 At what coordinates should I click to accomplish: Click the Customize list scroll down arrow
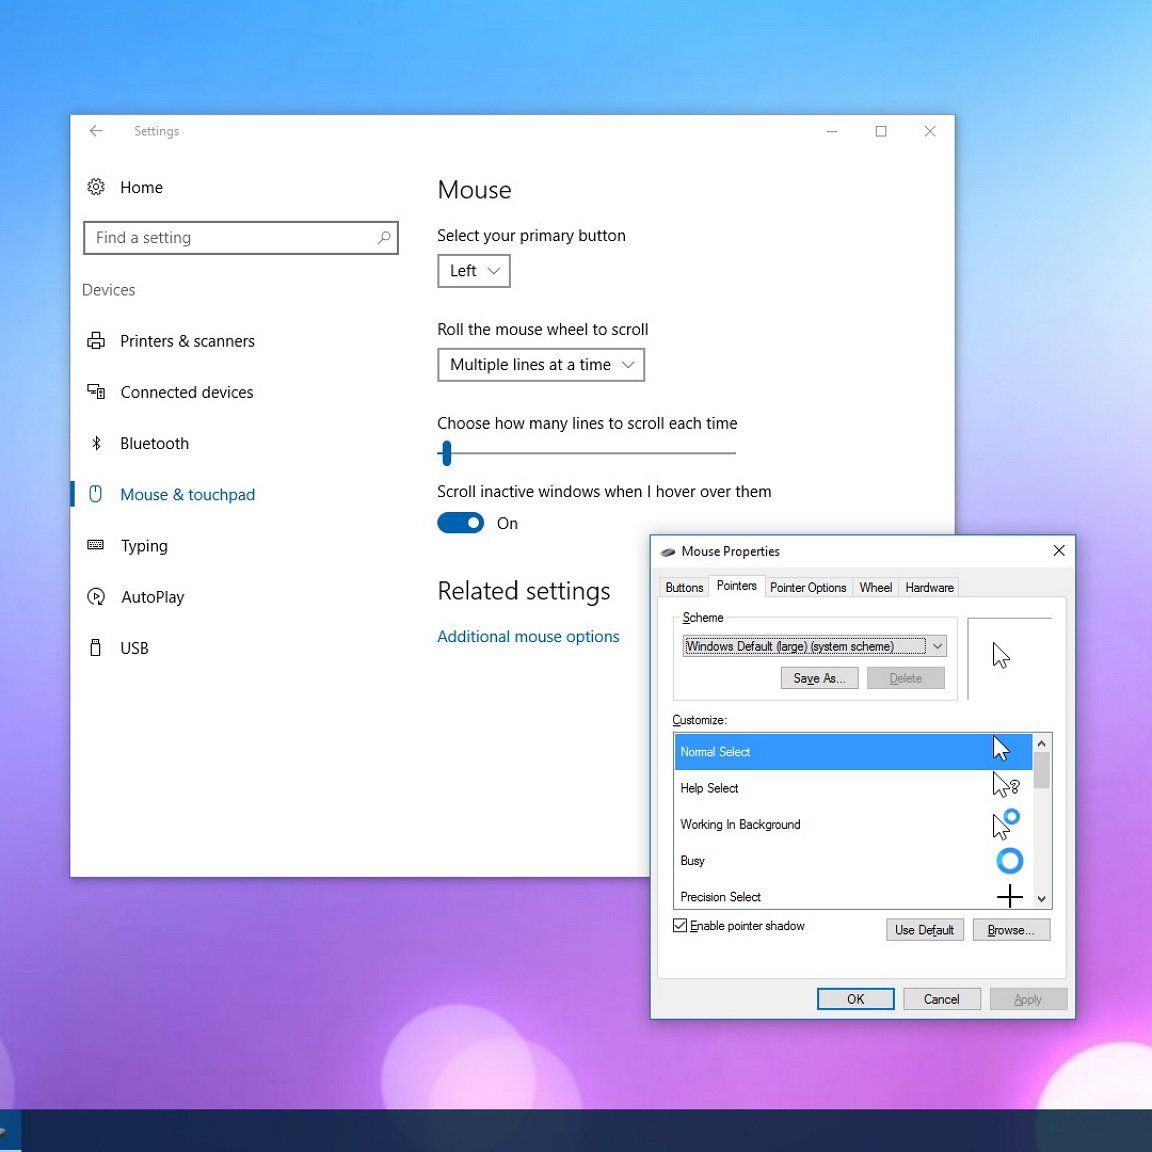pos(1041,899)
